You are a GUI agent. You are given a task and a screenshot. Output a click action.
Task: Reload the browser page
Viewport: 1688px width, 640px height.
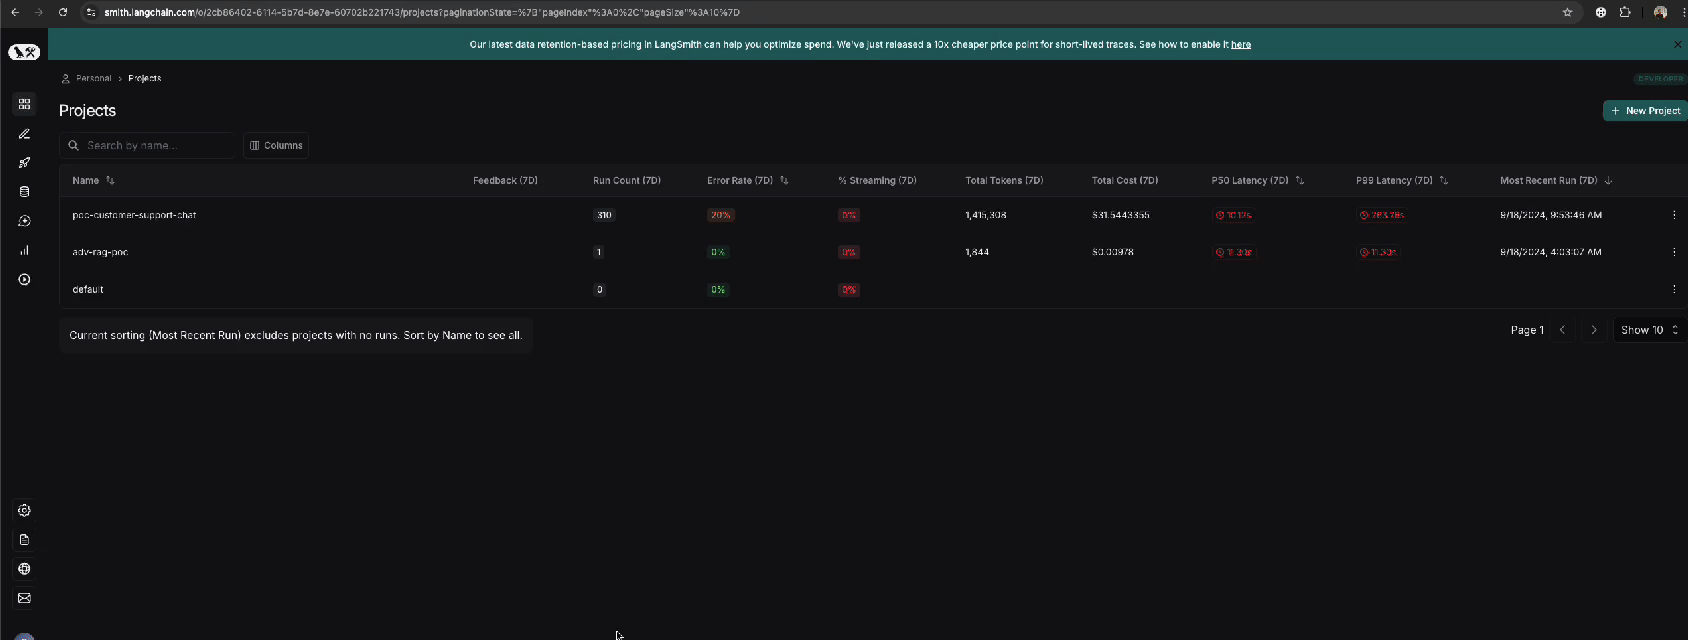click(x=63, y=12)
